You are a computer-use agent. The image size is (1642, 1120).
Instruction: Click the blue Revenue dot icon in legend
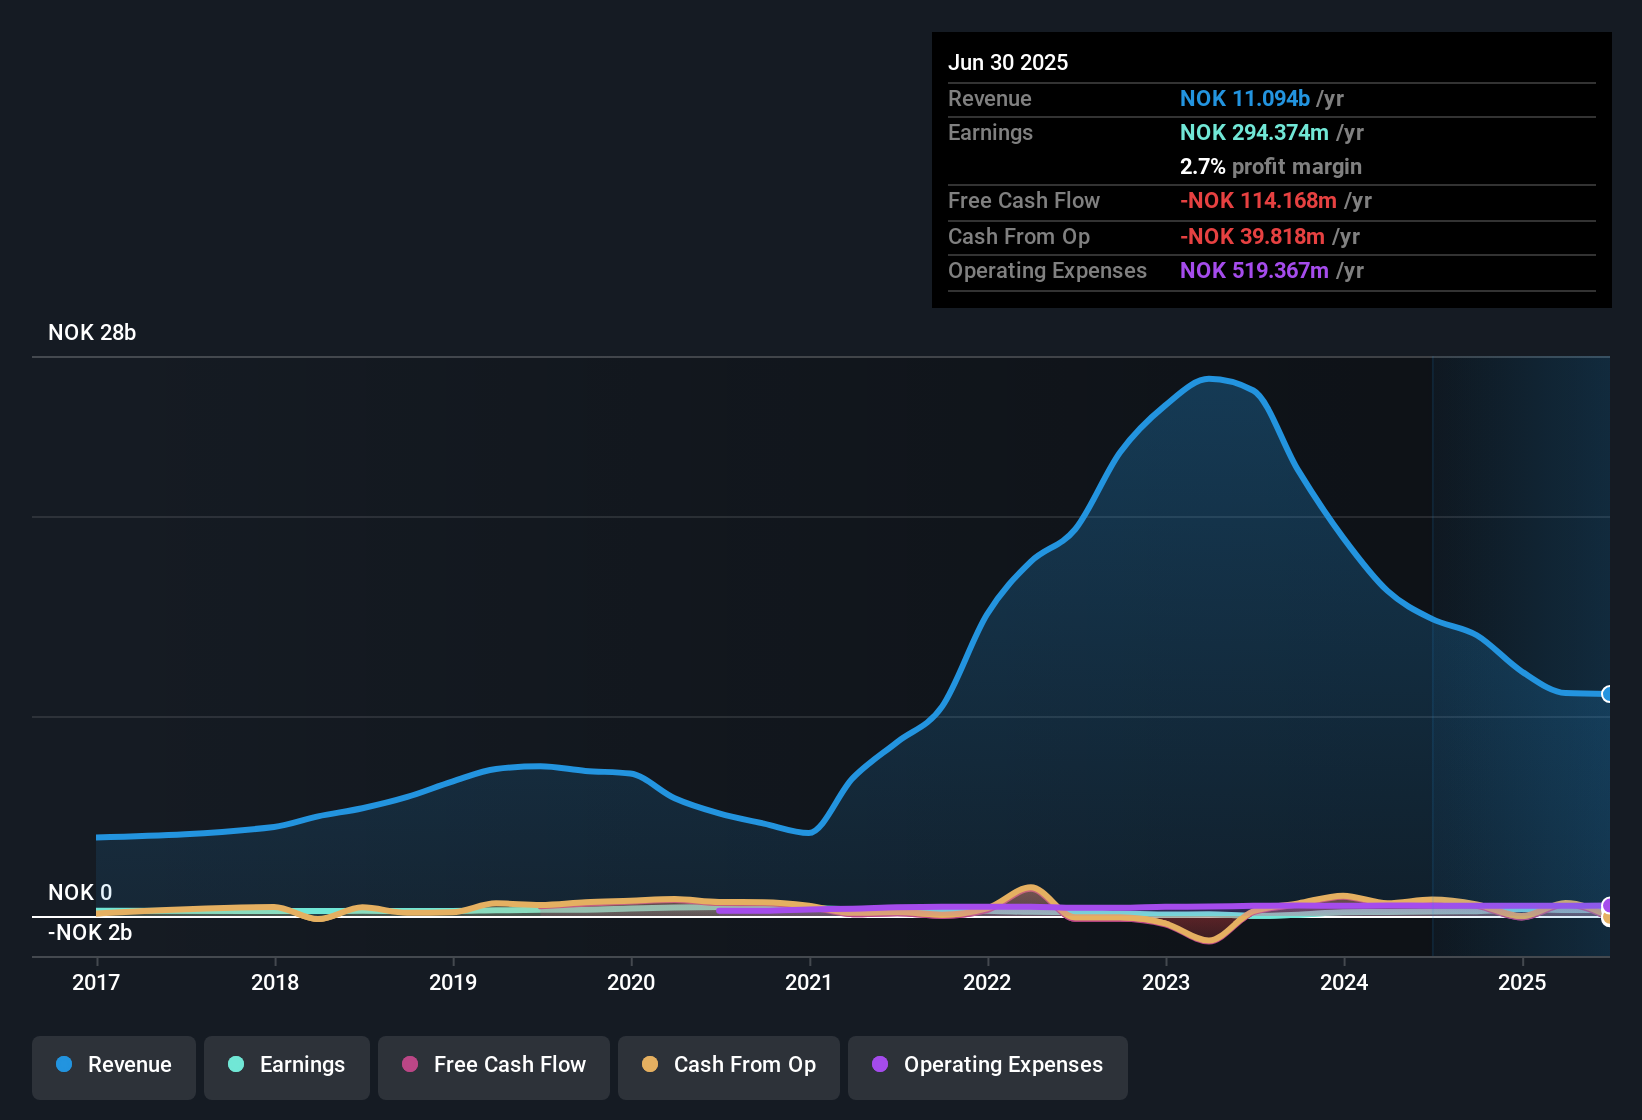(64, 1065)
